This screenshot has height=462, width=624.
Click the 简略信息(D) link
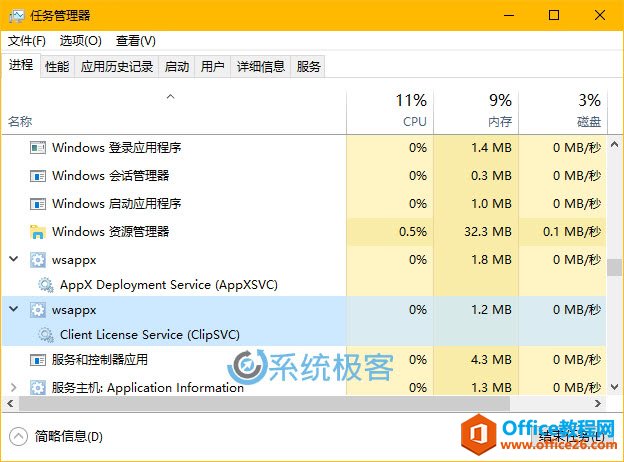pyautogui.click(x=68, y=437)
